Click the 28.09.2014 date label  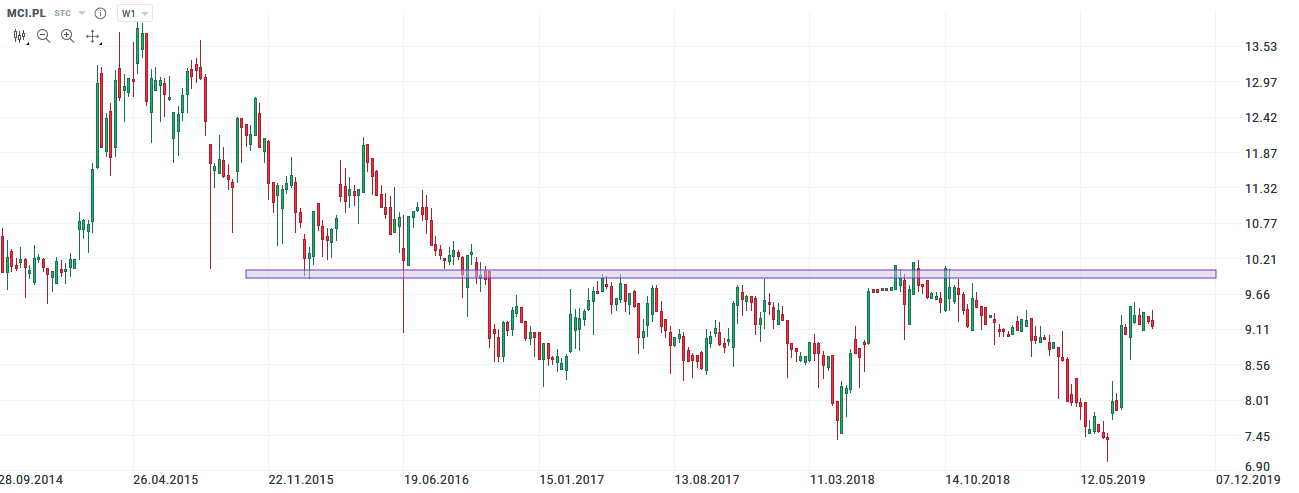coord(30,481)
